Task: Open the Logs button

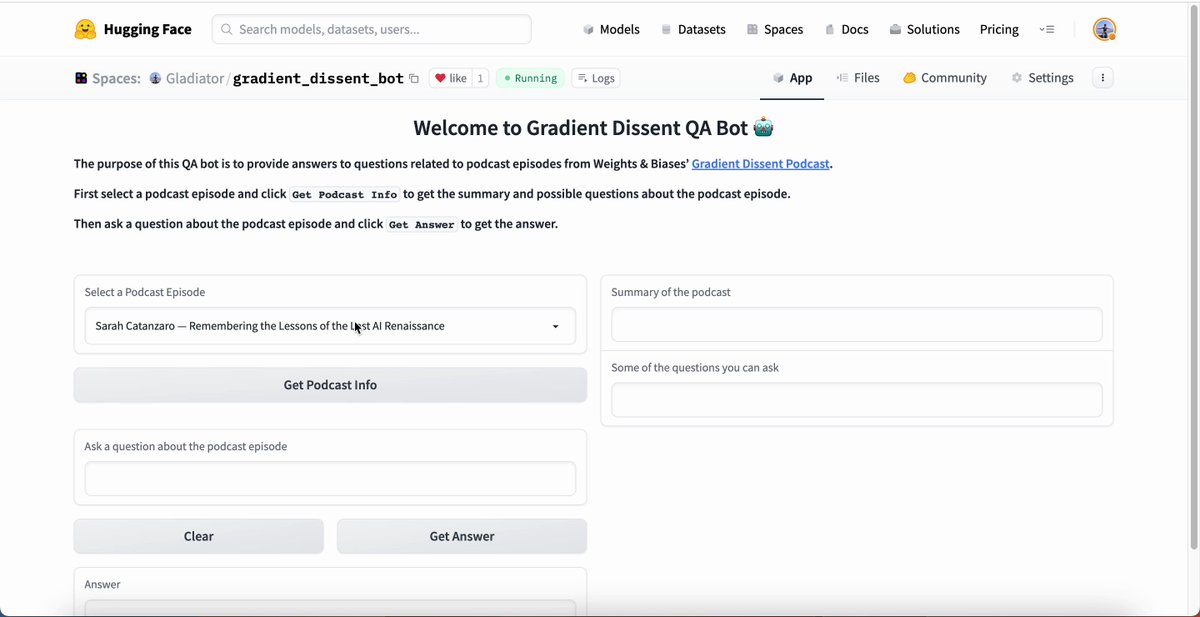Action: [595, 78]
